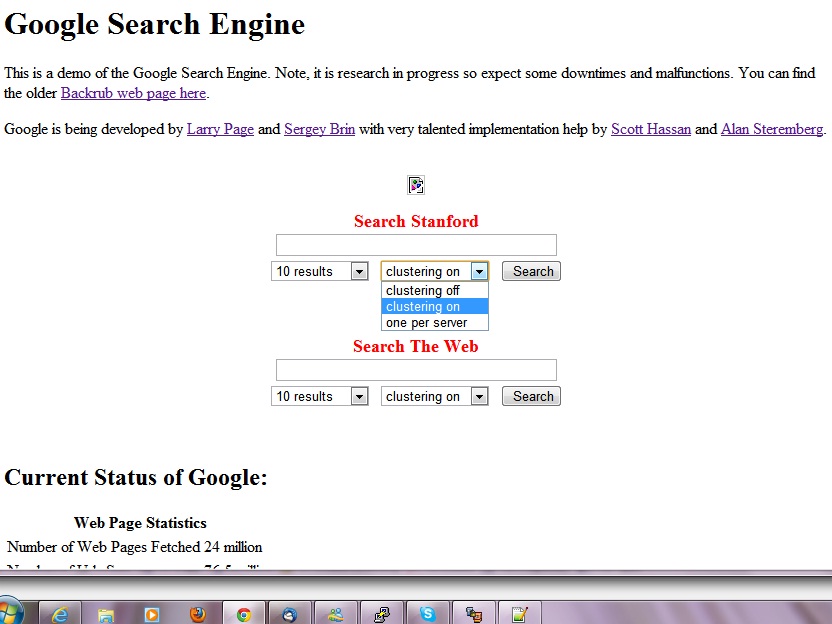The image size is (832, 624).
Task: Open the Backrub web page link
Action: 133,93
